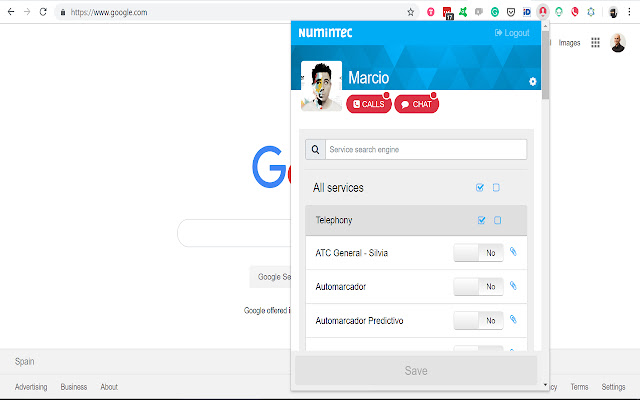Open the pink round extension icon
Image resolution: width=640 pixels, height=400 pixels.
[x=431, y=12]
